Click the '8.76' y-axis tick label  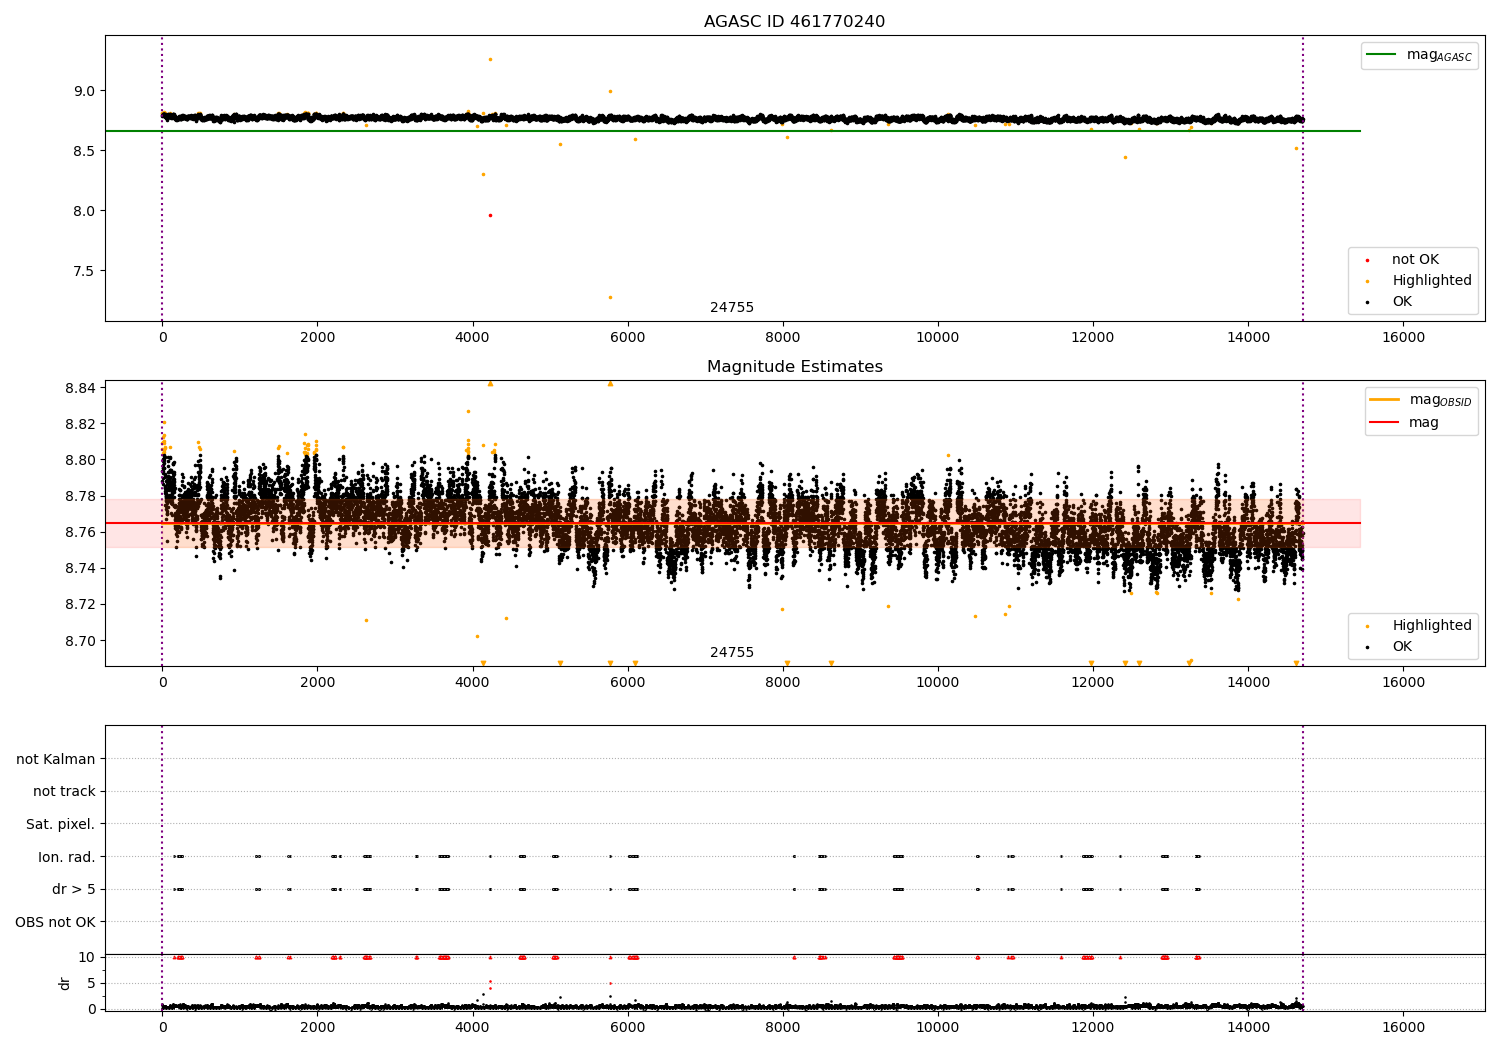(80, 532)
